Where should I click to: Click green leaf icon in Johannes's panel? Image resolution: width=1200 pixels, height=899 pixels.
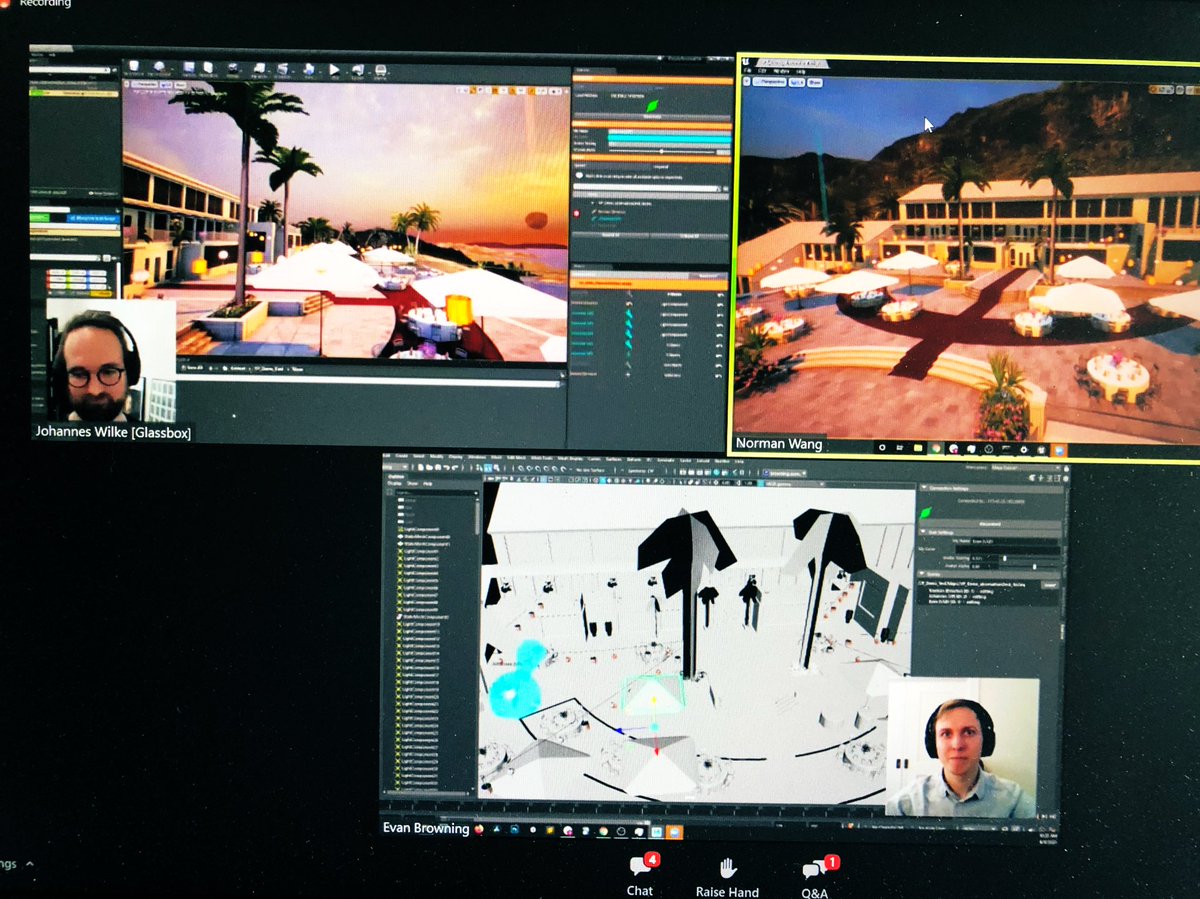(652, 105)
